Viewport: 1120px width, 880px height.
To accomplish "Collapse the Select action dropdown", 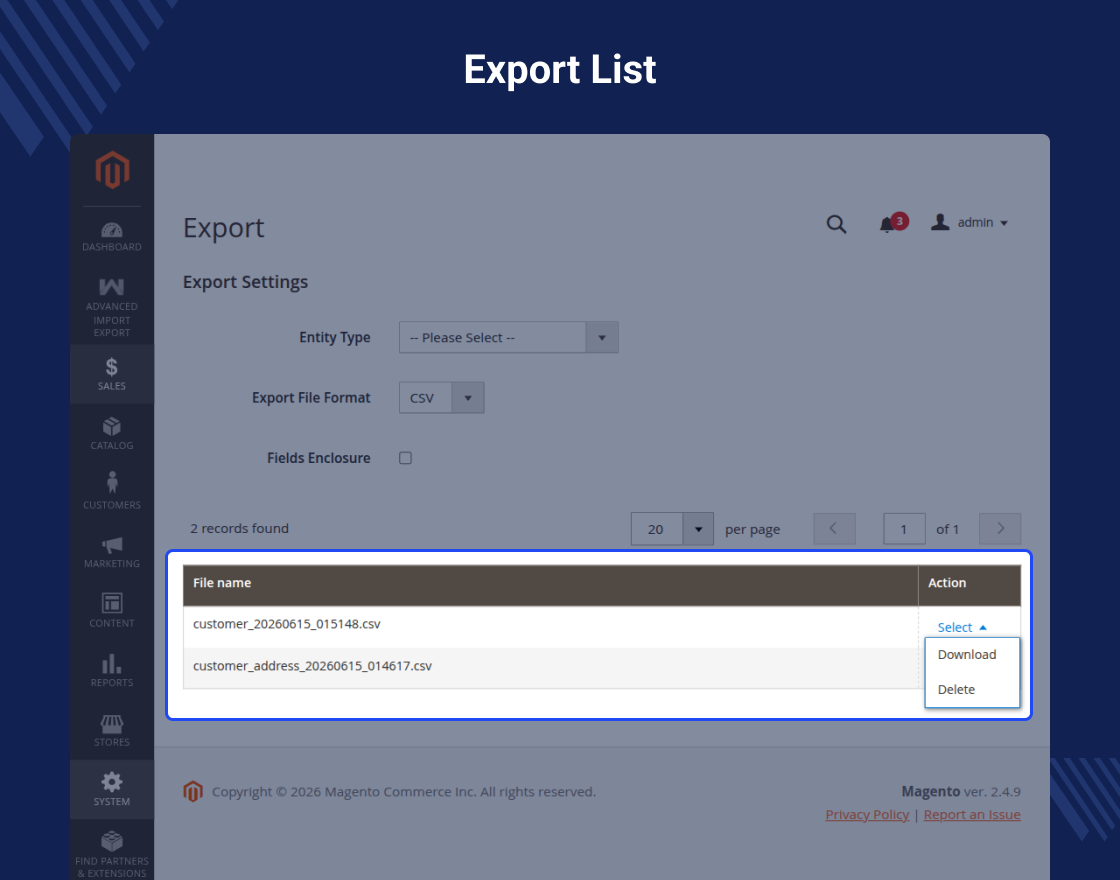I will [961, 627].
